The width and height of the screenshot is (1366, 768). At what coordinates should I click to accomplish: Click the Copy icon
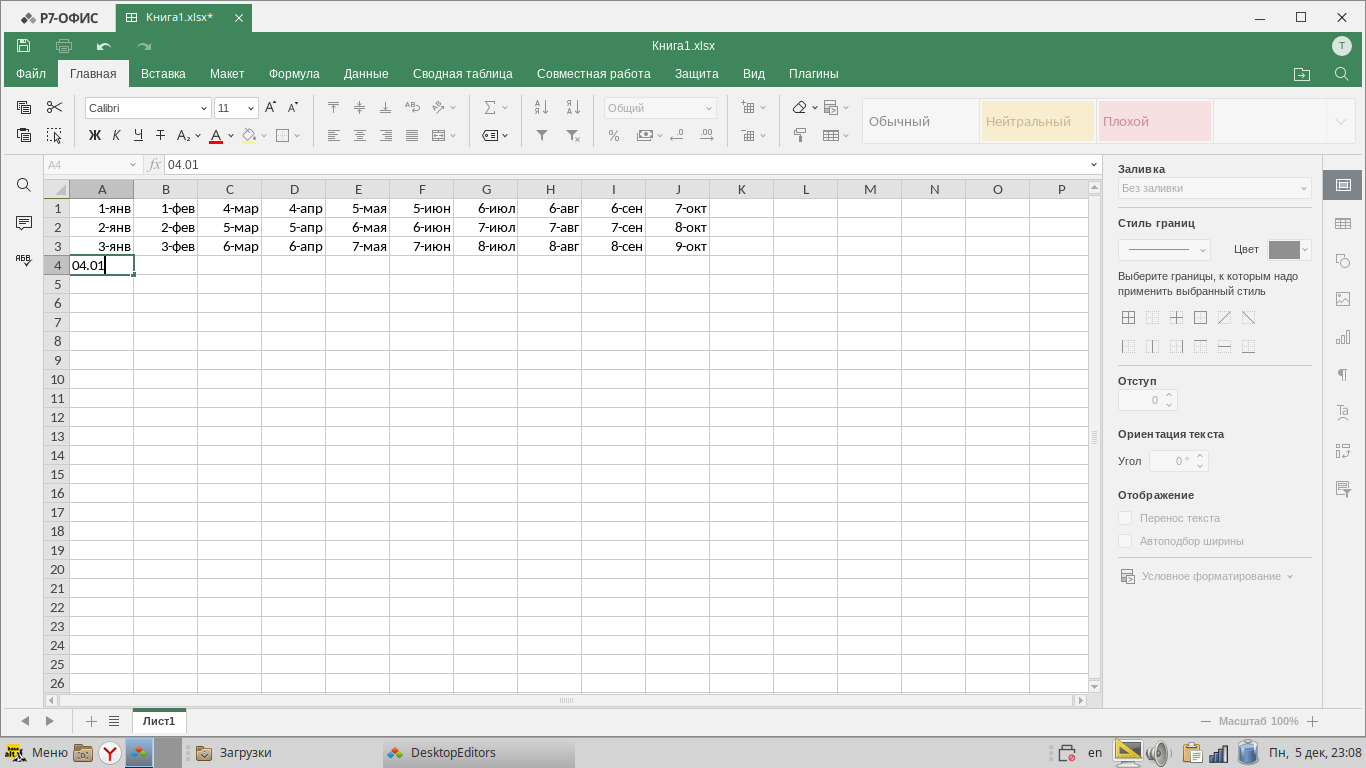click(x=24, y=107)
